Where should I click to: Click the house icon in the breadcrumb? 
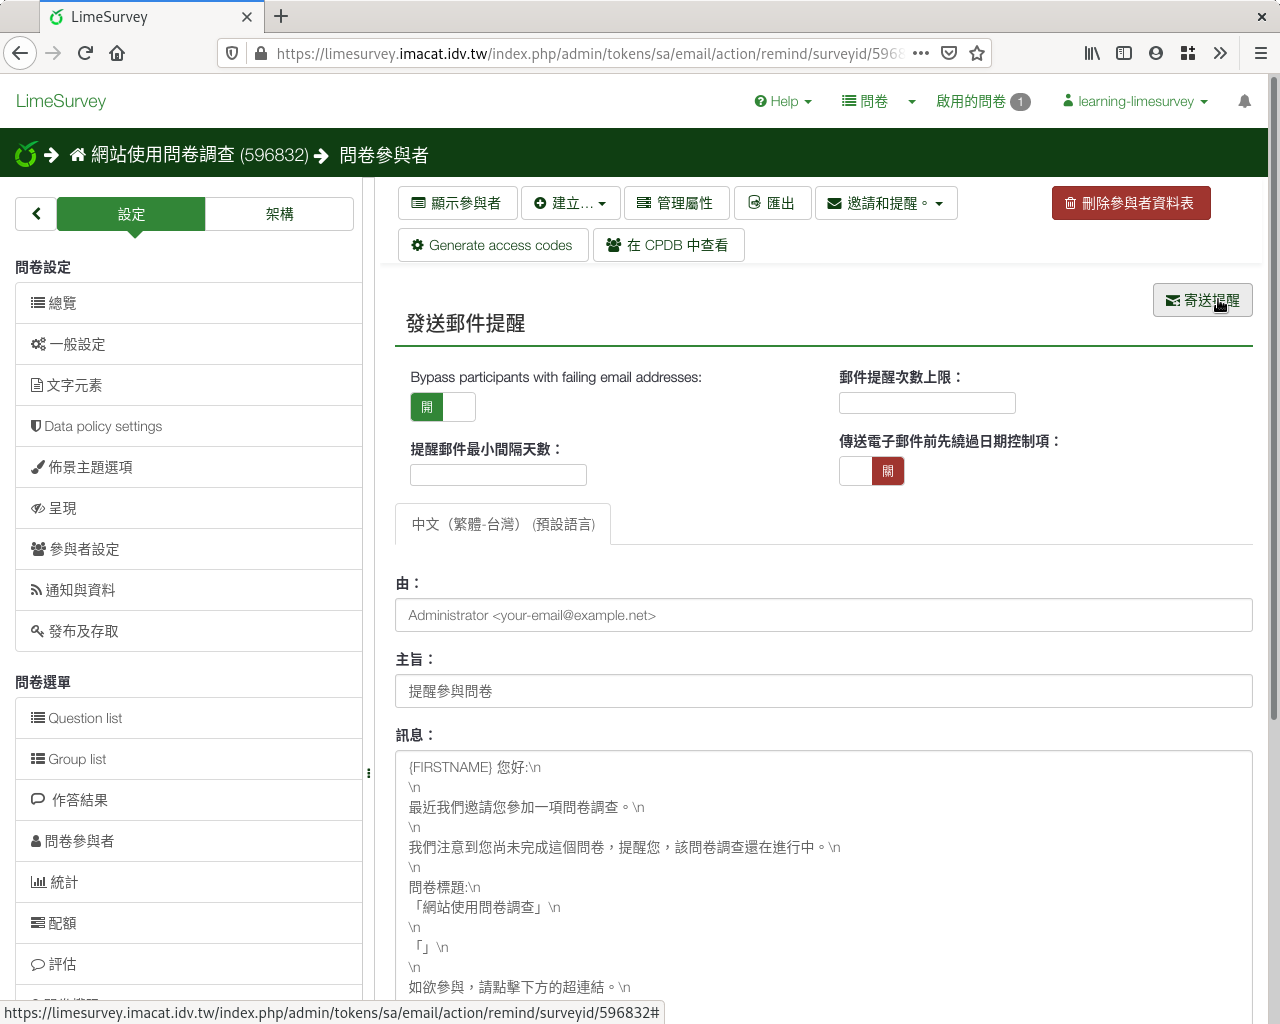pos(78,155)
